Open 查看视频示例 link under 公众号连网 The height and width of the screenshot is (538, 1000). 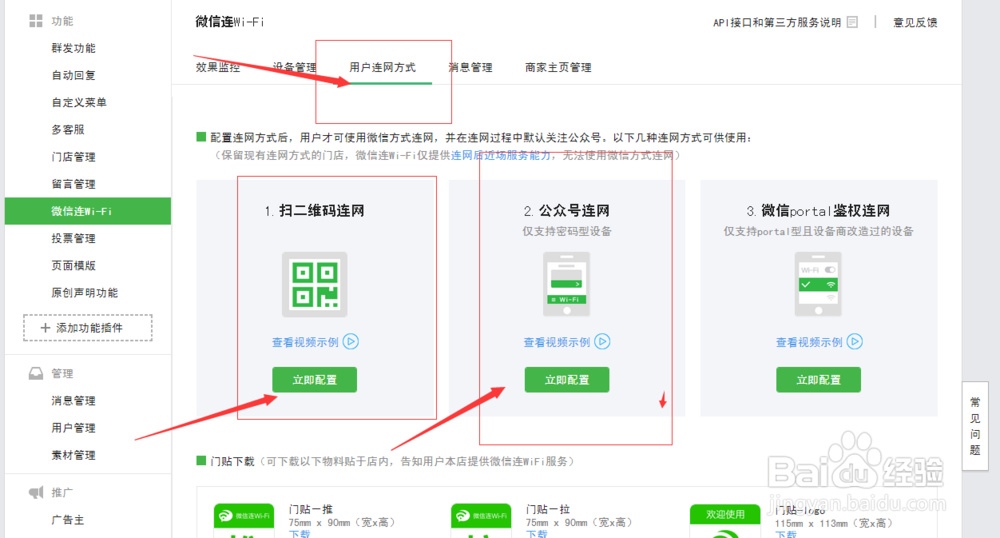click(557, 342)
